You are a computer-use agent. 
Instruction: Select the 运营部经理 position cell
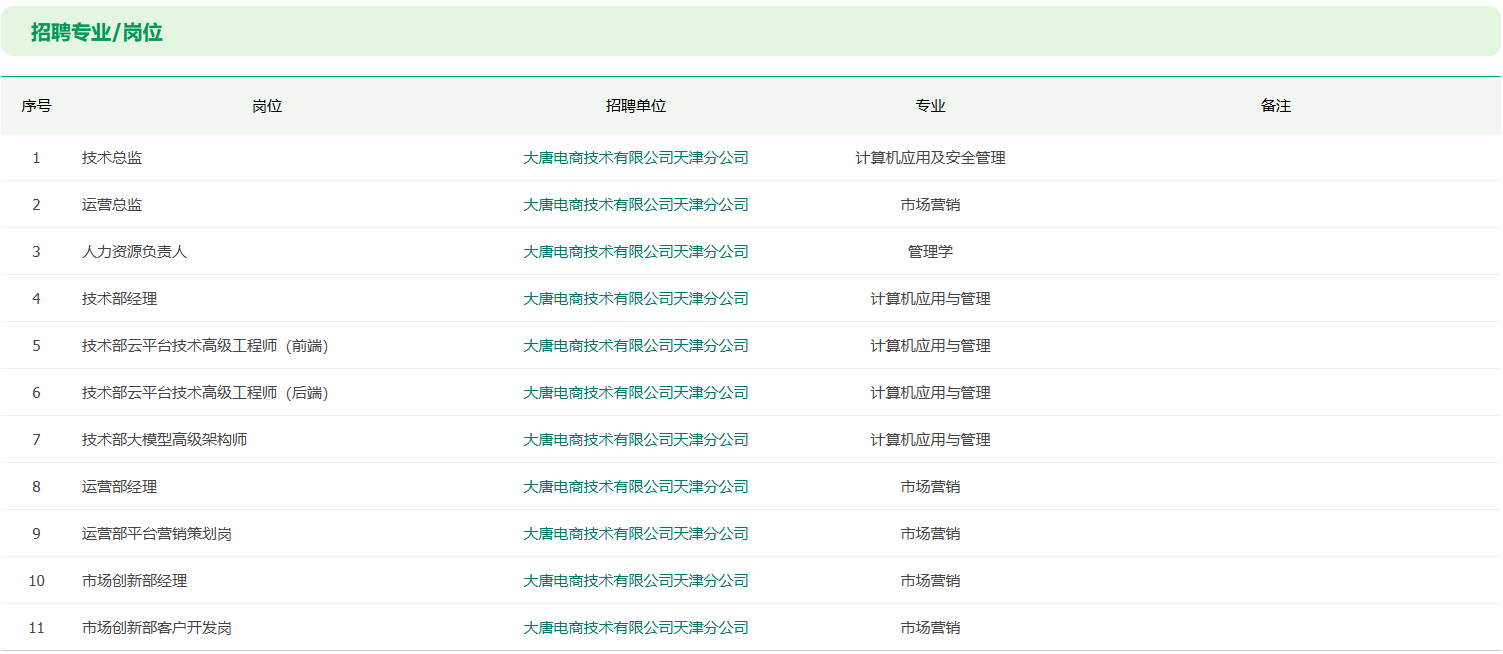[x=120, y=487]
